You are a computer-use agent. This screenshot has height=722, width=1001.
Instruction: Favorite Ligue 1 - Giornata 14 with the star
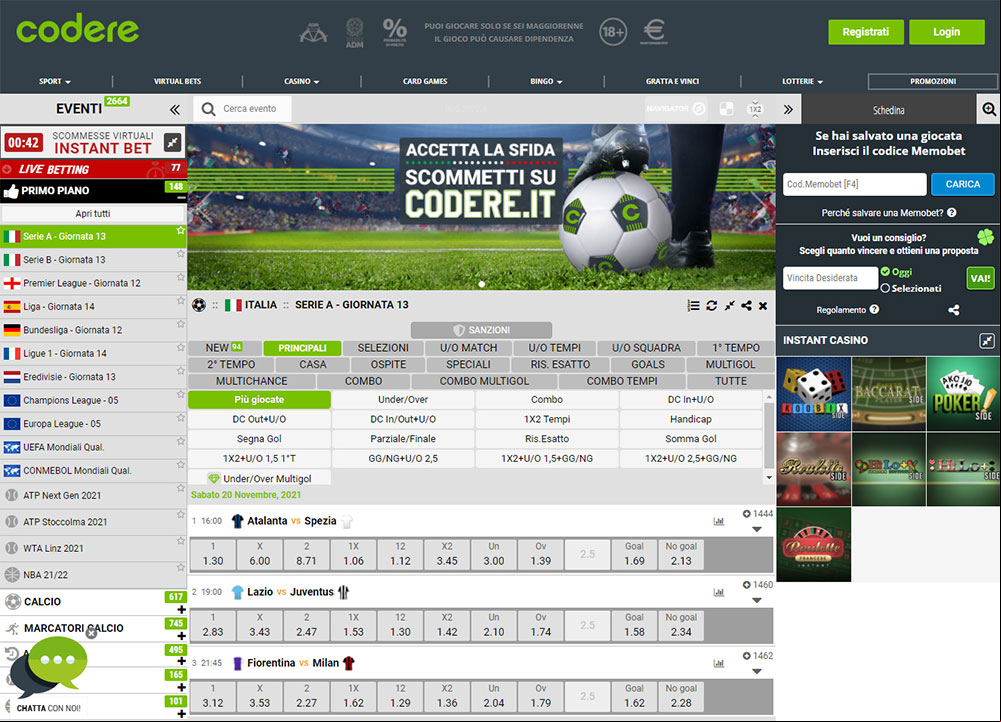pos(181,348)
